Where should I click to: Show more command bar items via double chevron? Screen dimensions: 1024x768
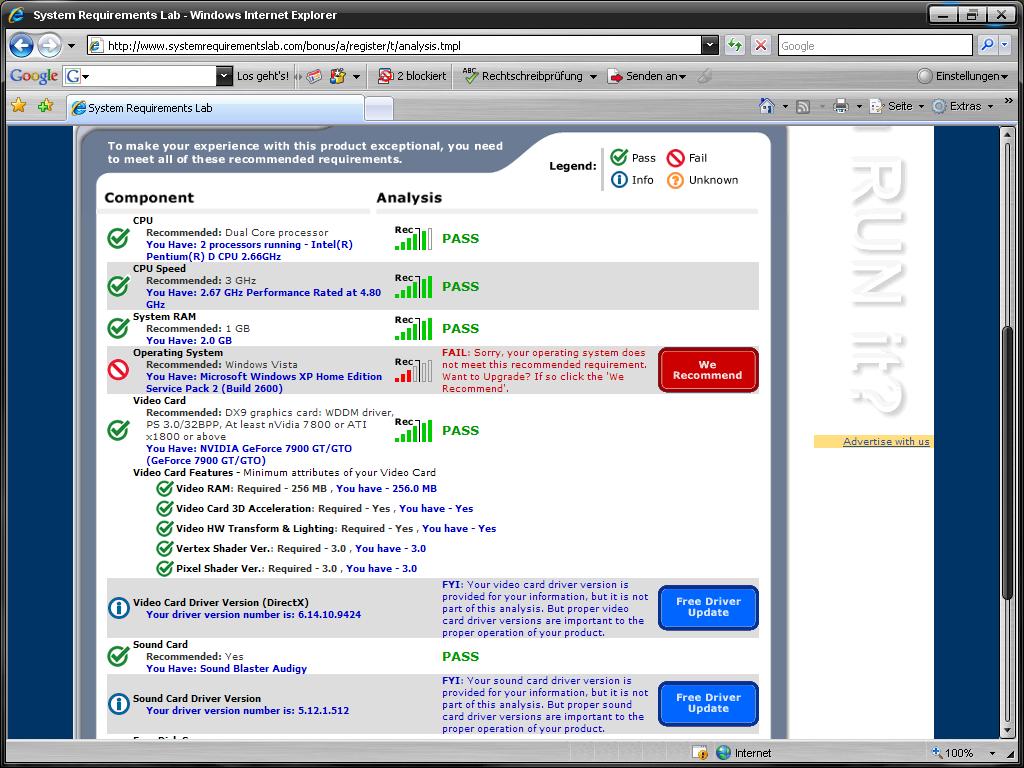point(1008,101)
